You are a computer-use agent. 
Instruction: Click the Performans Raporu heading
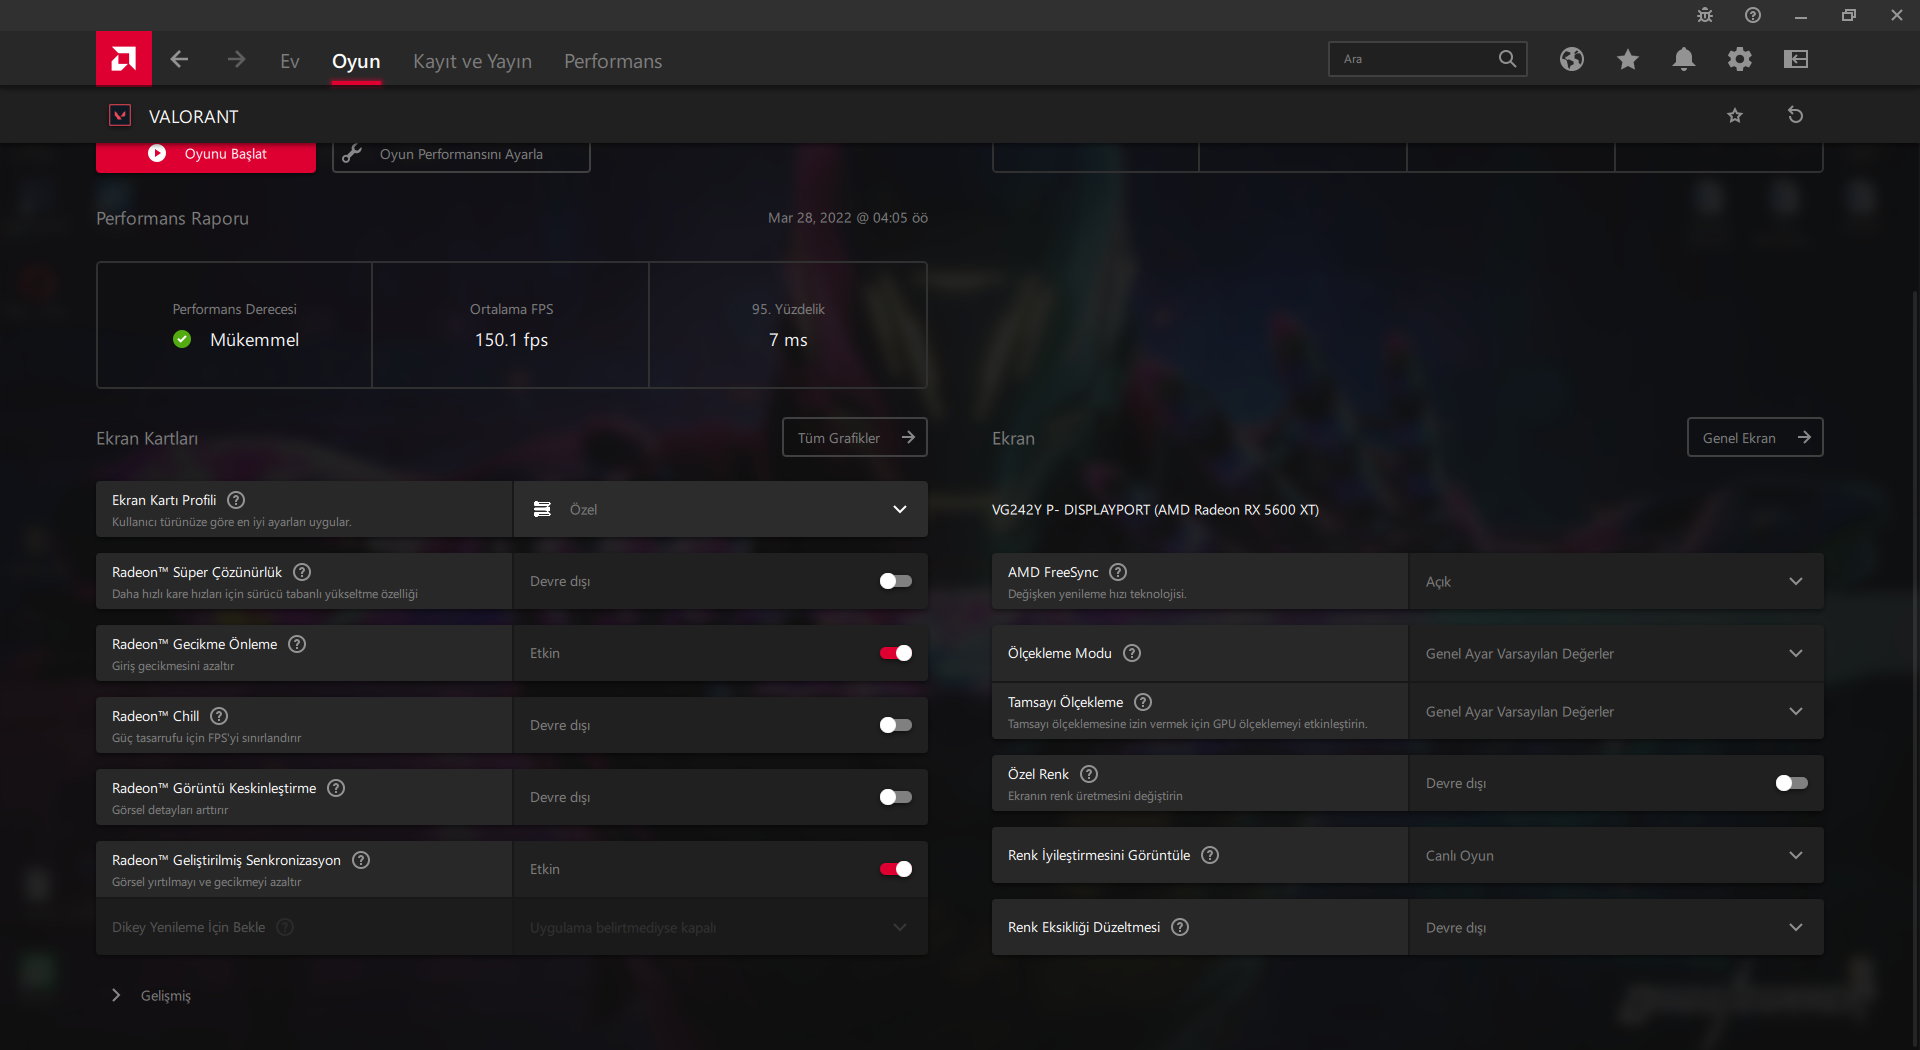(172, 218)
